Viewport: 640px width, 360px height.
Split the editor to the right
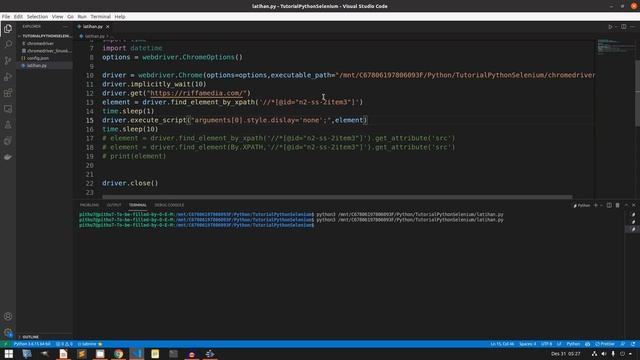(624, 27)
